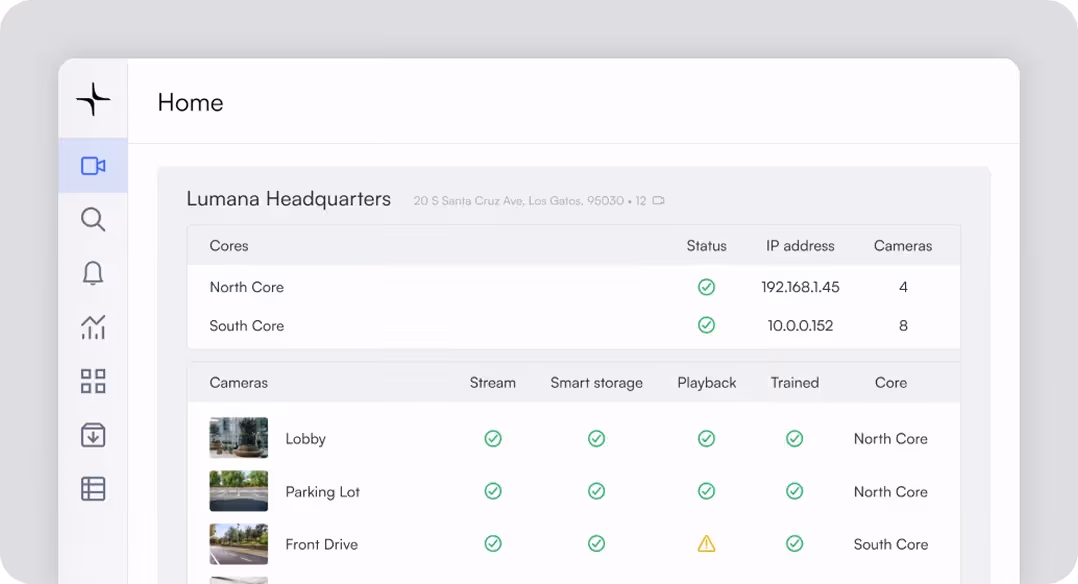Open the Cameras view in sidebar
The image size is (1078, 584).
coord(93,166)
